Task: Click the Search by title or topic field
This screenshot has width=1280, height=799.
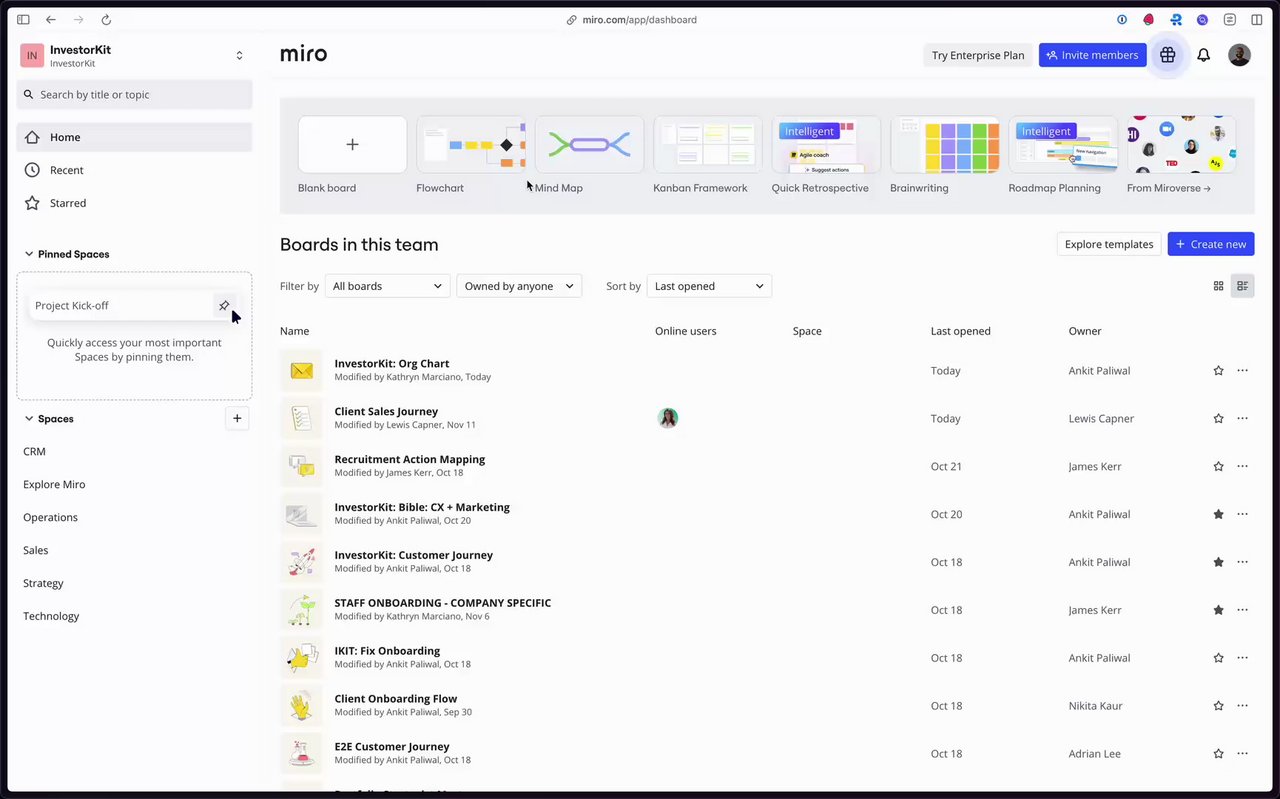Action: pyautogui.click(x=134, y=94)
